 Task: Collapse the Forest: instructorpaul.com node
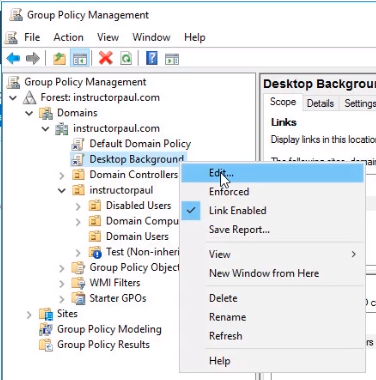(x=13, y=98)
